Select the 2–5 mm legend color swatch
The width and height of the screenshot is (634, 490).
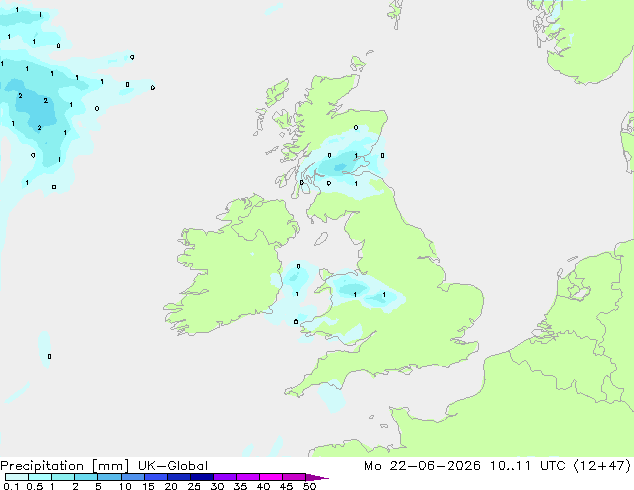pos(86,477)
